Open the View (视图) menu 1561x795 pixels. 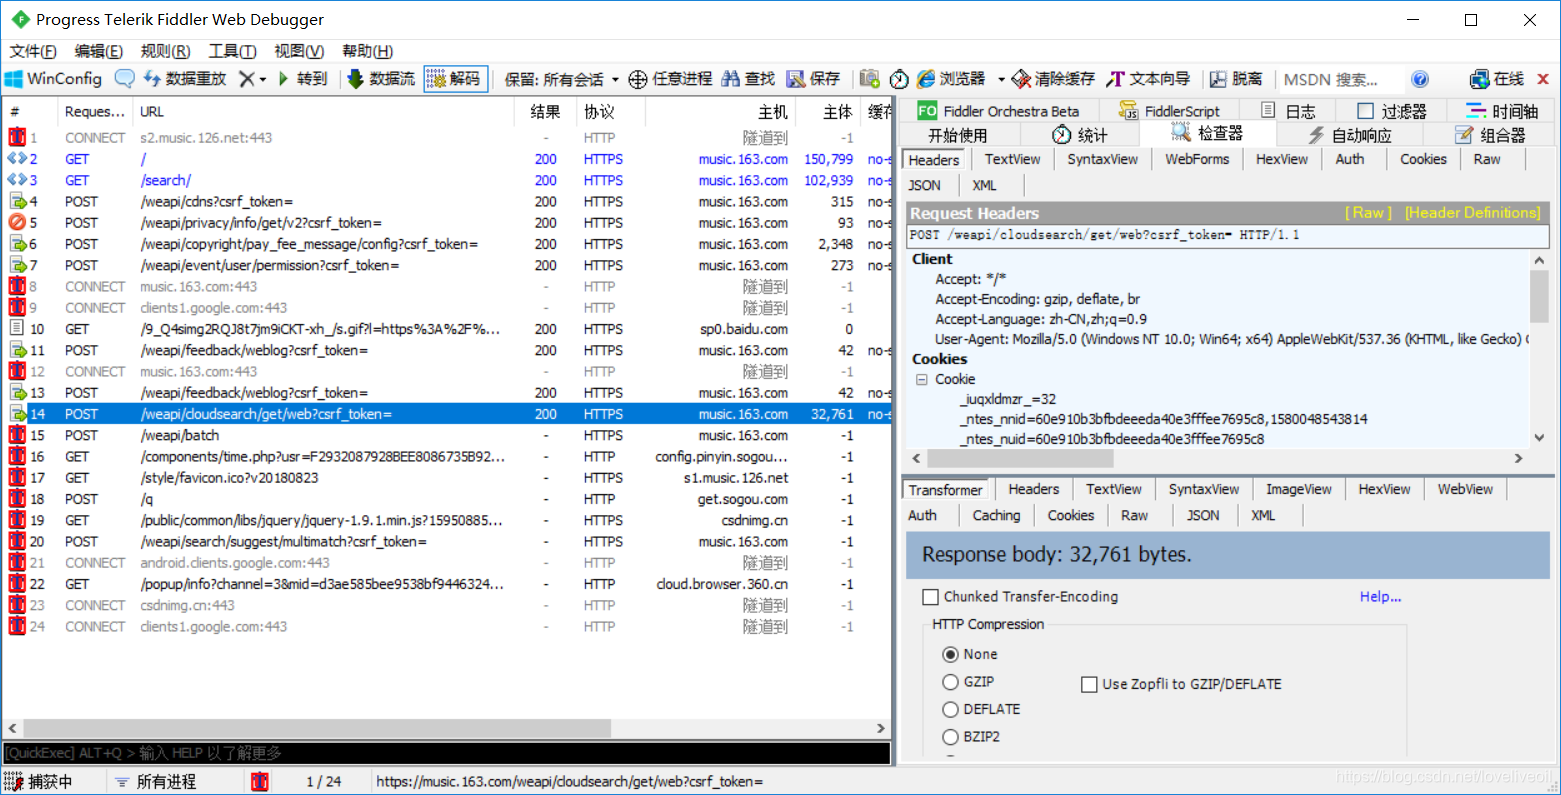pyautogui.click(x=299, y=51)
